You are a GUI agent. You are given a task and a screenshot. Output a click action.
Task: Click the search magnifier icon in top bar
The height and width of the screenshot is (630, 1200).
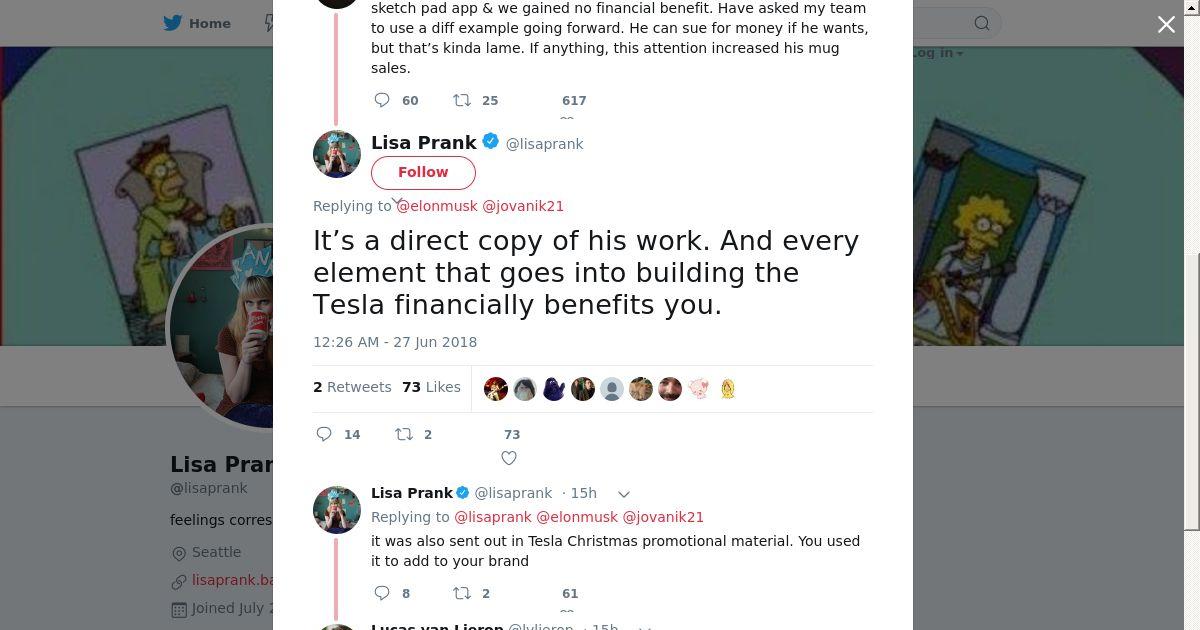pyautogui.click(x=982, y=23)
